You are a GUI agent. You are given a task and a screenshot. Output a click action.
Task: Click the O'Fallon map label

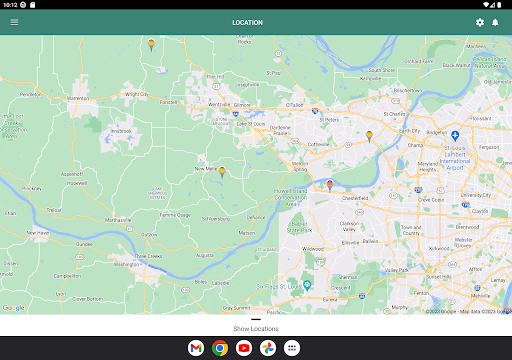point(294,105)
